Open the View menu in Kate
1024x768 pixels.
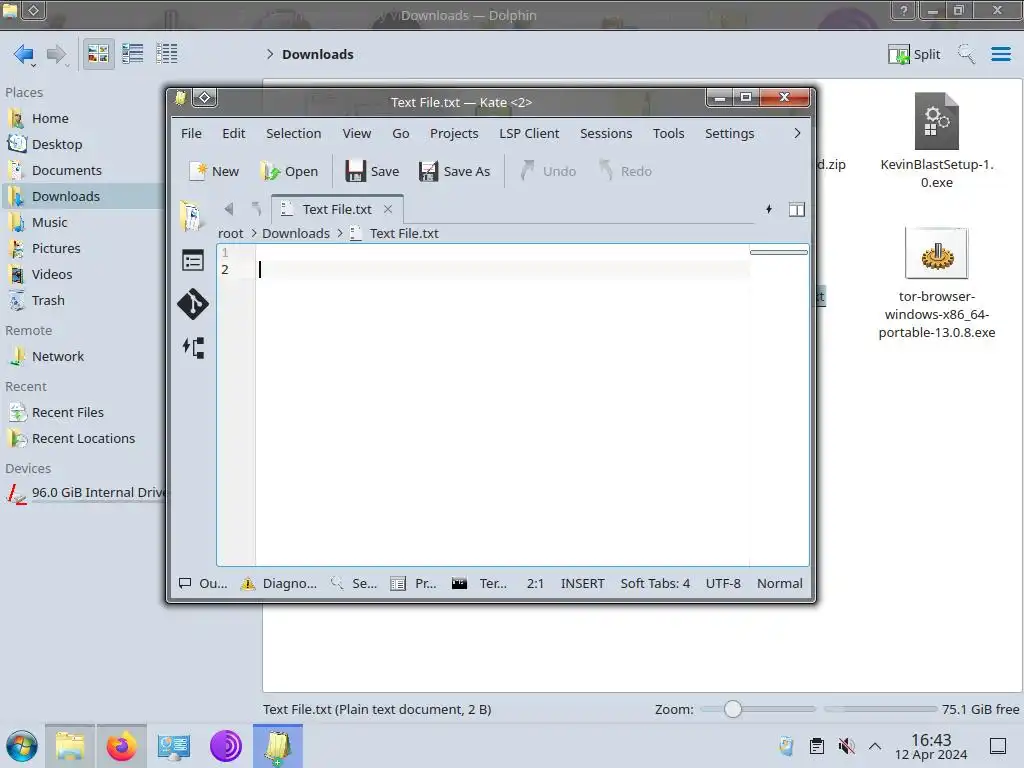point(357,133)
